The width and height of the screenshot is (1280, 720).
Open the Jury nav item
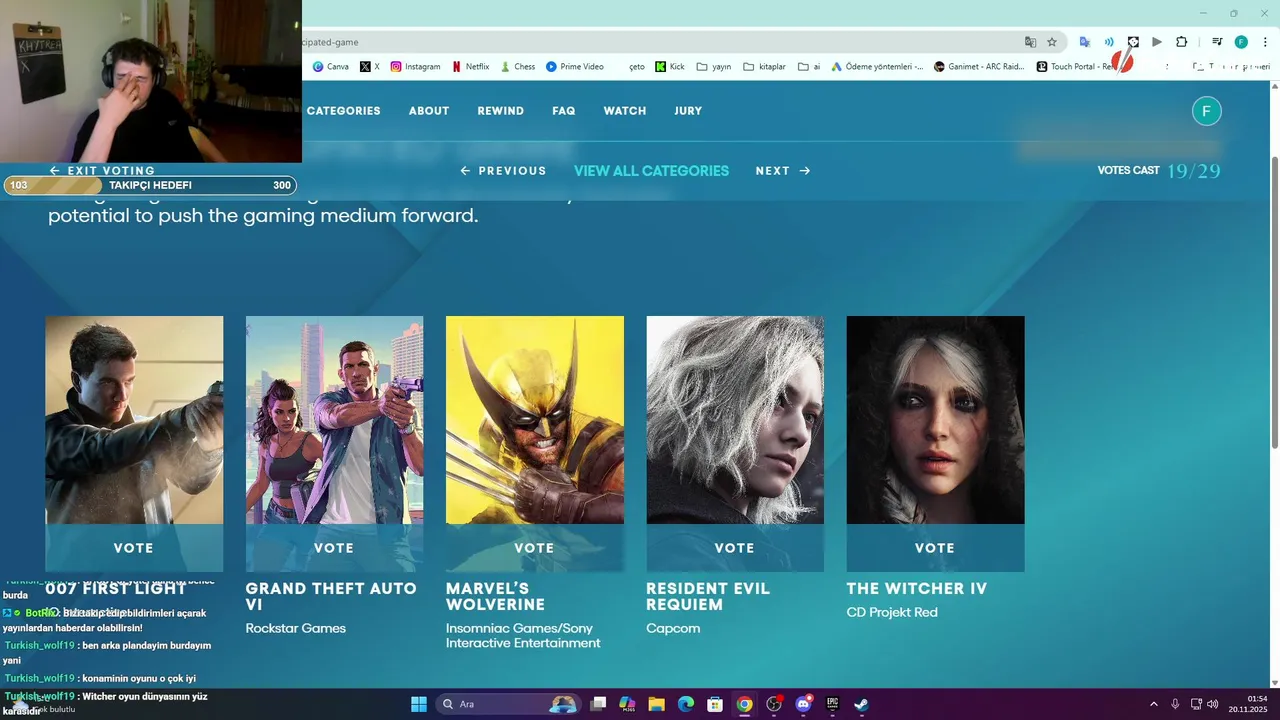(x=688, y=111)
